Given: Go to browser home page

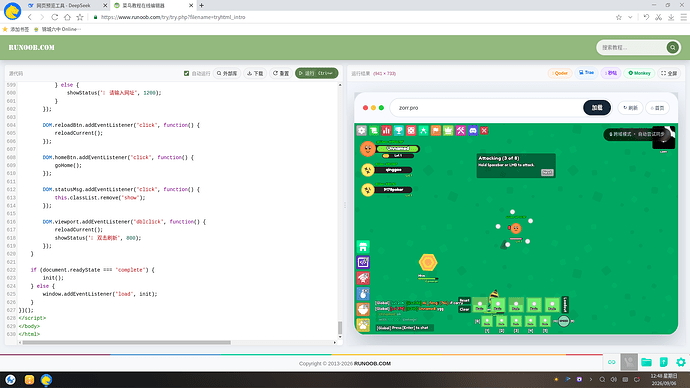Looking at the screenshot, I should click(67, 17).
